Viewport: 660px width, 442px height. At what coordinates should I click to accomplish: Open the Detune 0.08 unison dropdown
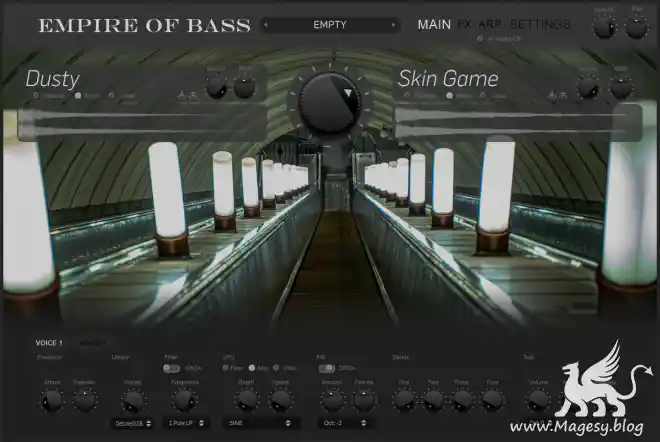point(133,423)
